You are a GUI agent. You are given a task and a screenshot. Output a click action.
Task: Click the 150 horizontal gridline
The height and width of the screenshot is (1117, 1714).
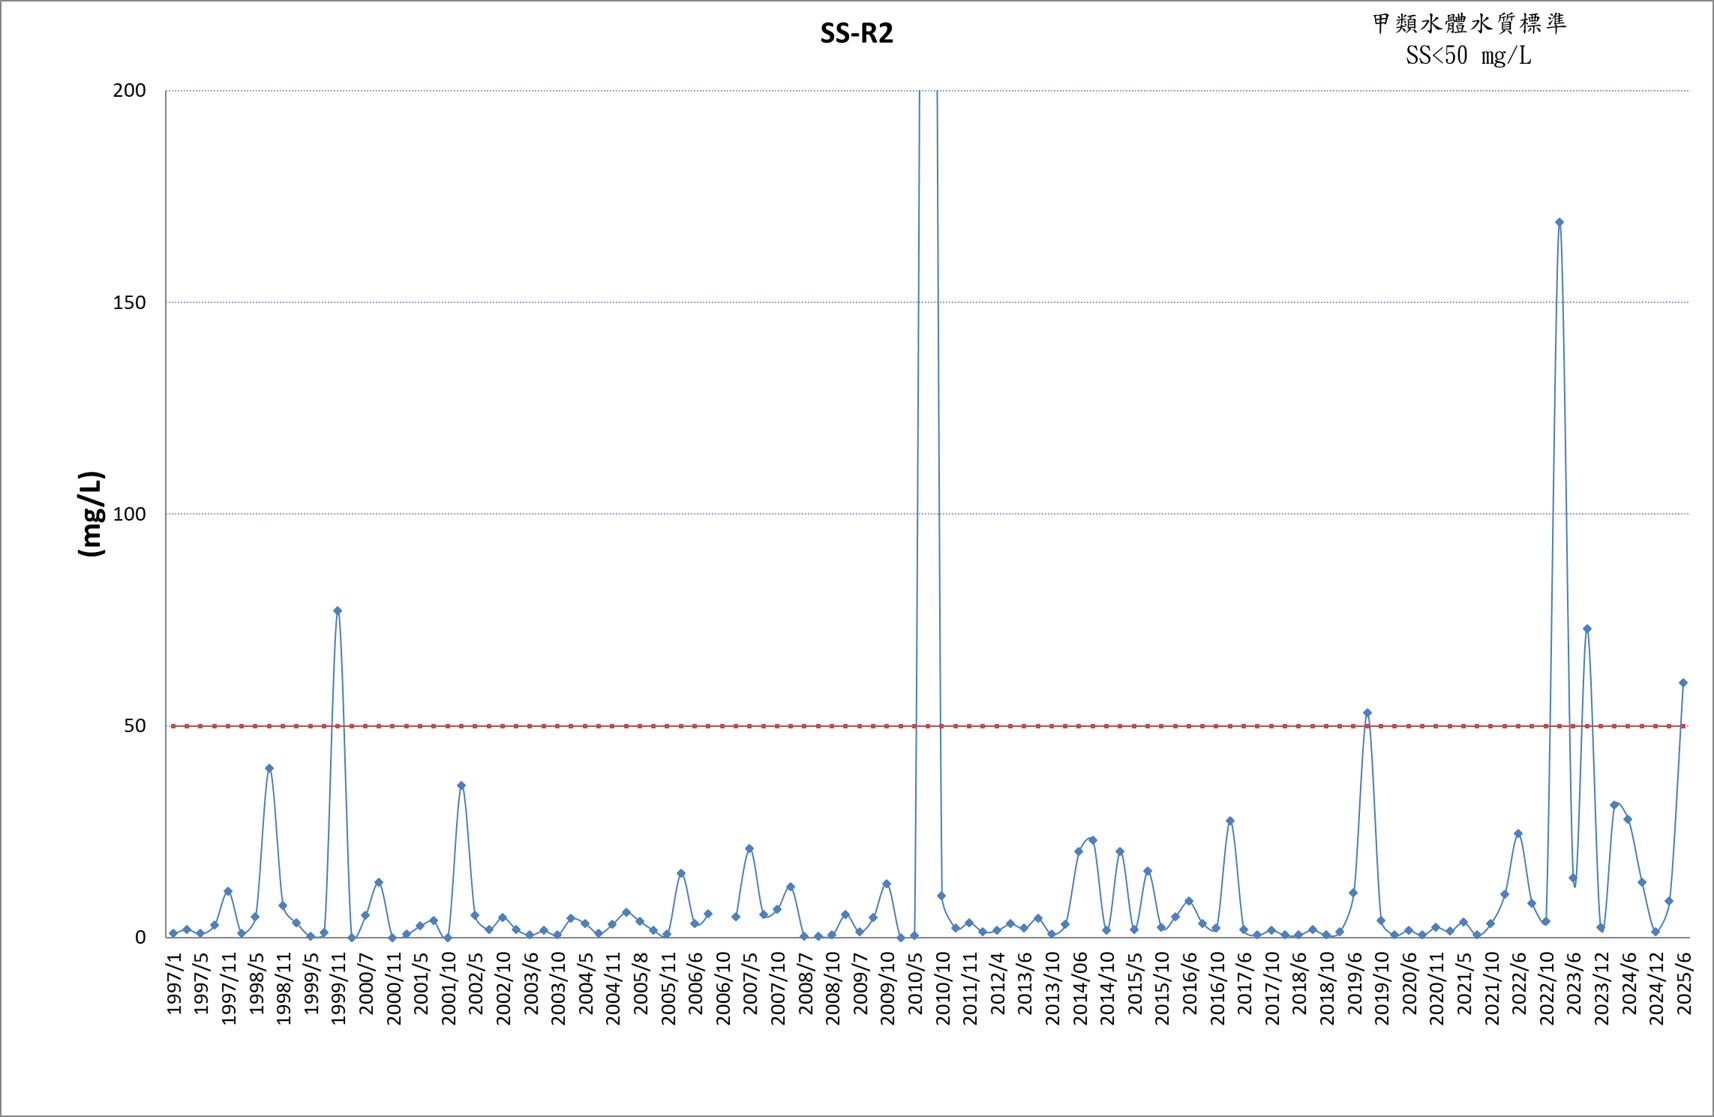point(928,302)
